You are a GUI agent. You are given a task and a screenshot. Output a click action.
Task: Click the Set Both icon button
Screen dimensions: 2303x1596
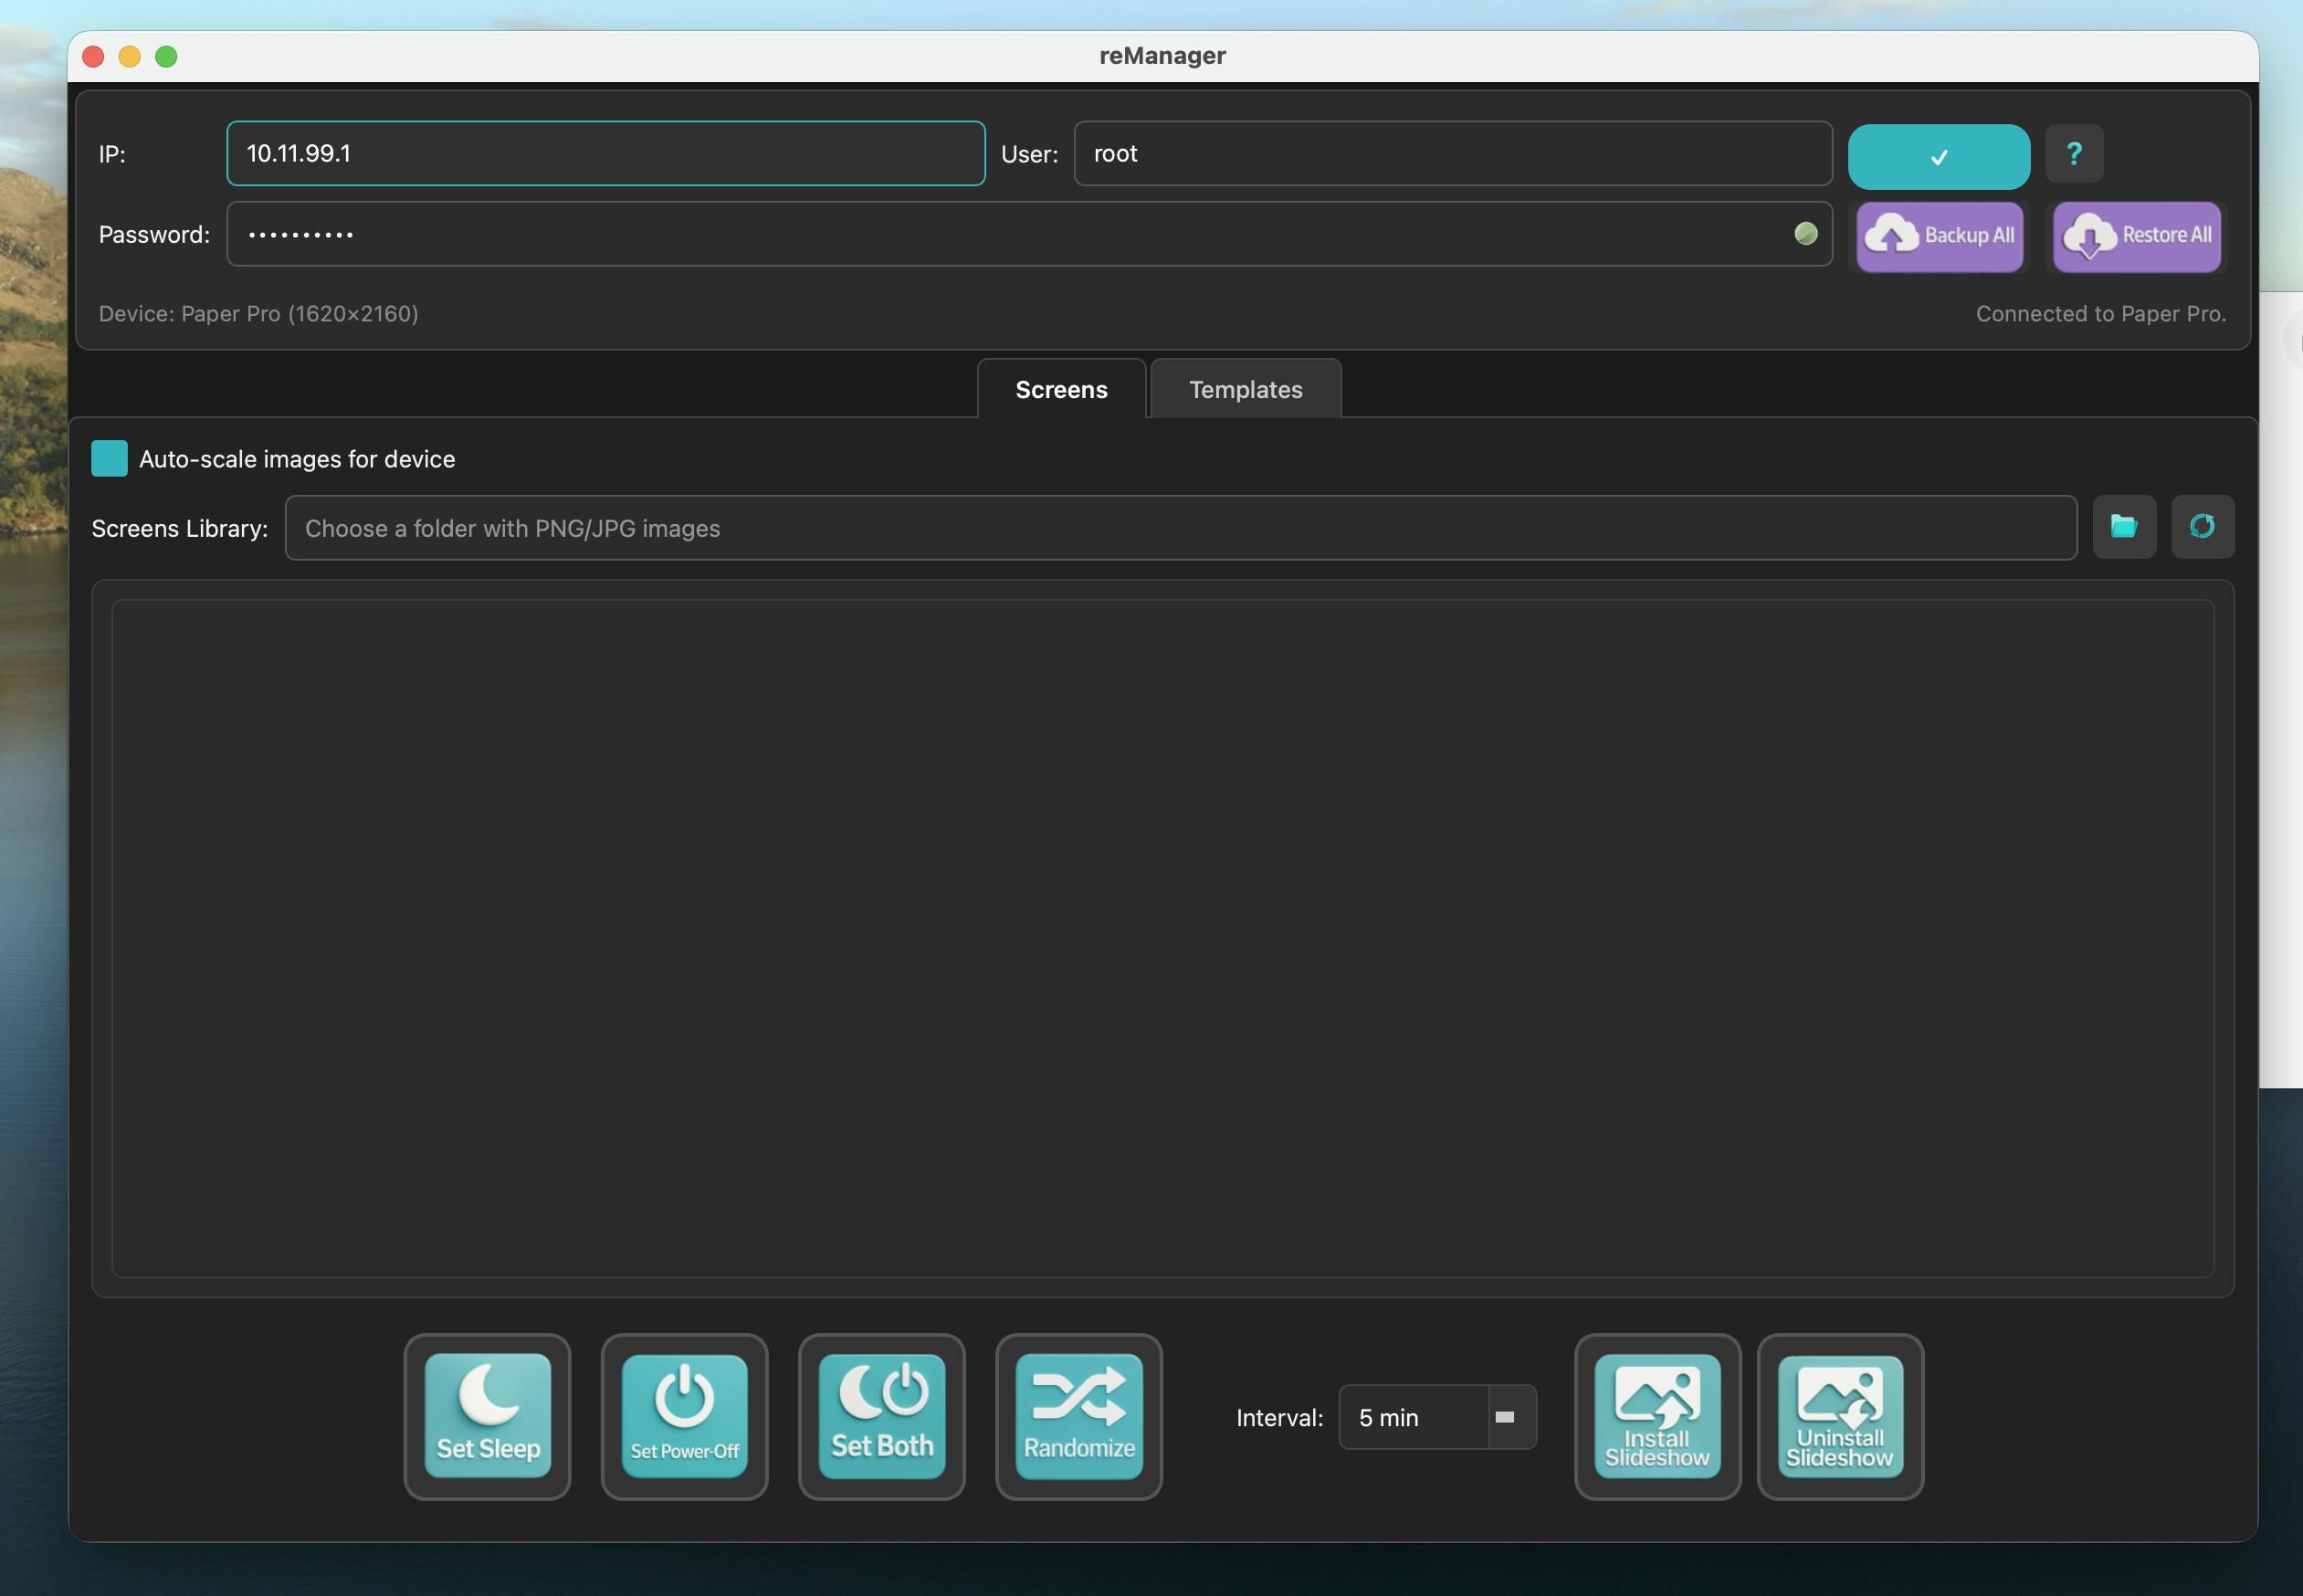coord(881,1415)
